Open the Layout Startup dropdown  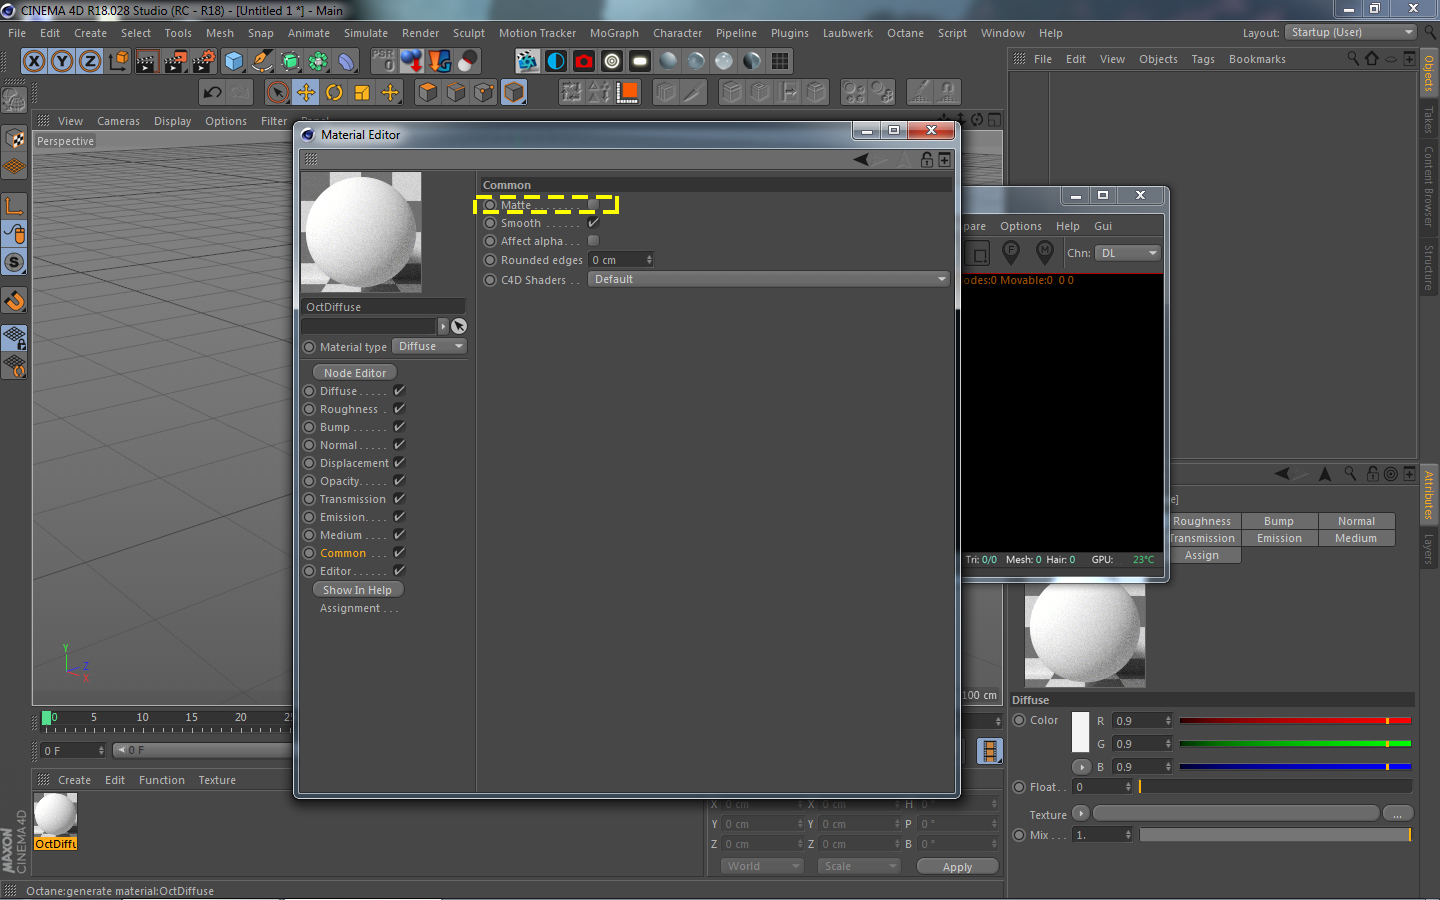coord(1351,33)
